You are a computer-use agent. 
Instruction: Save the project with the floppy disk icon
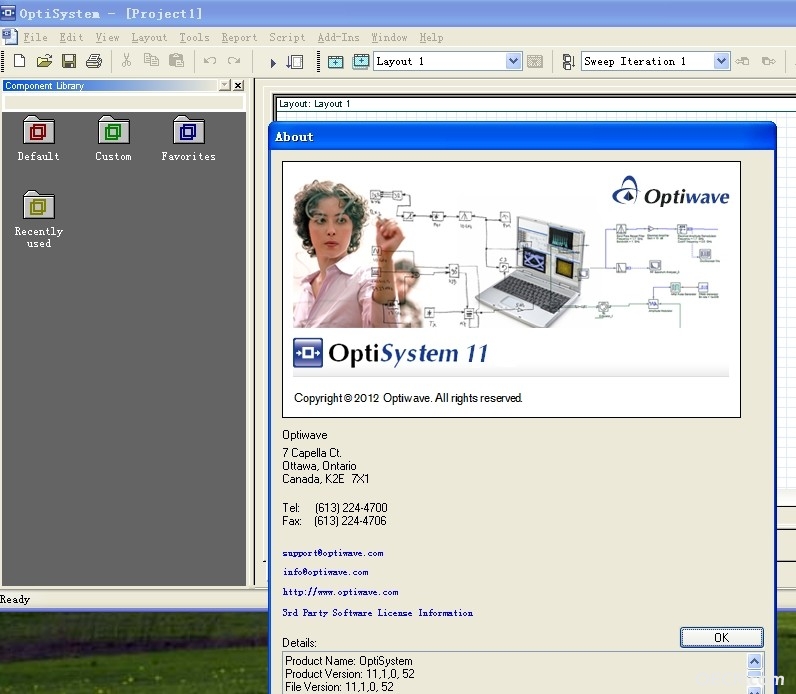(69, 61)
